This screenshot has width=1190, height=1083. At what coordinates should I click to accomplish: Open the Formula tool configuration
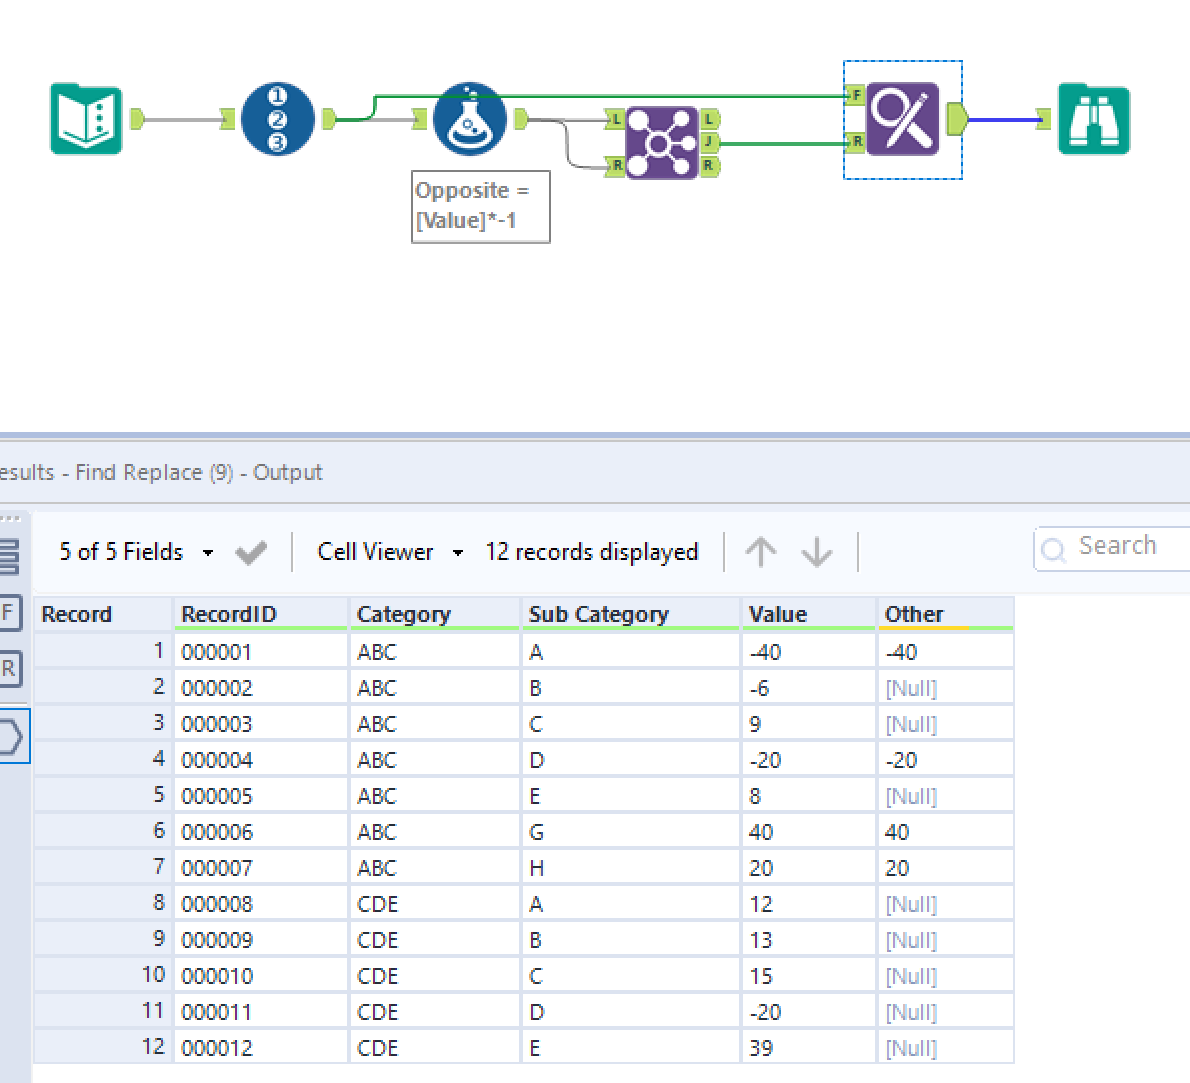(x=469, y=118)
